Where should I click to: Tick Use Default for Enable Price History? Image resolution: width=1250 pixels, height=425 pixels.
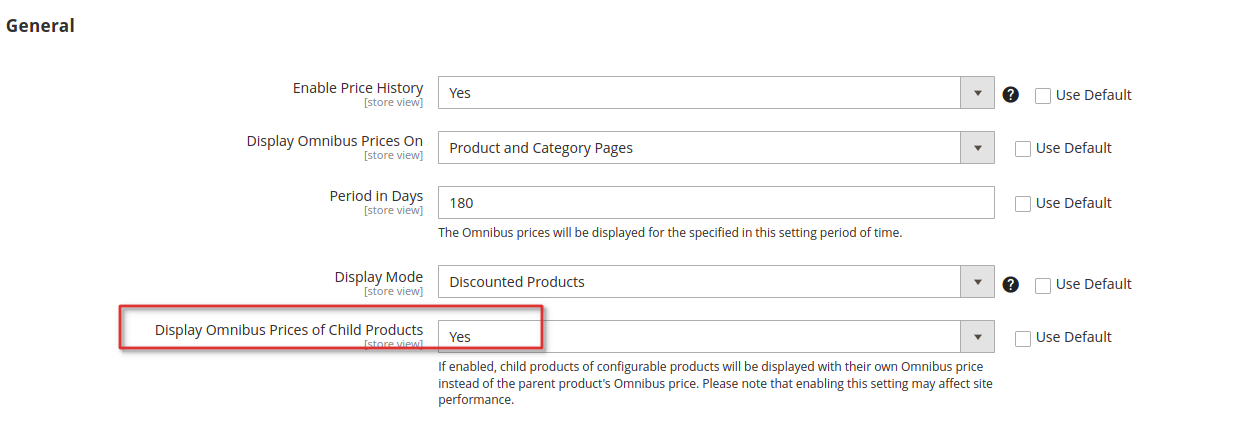pos(1043,96)
